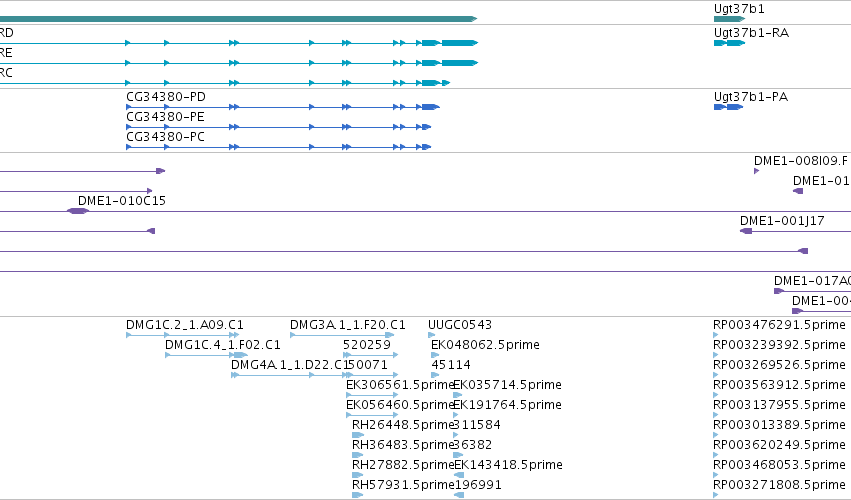Select the EK191764.5prime label
851x500 pixels.
(x=507, y=405)
